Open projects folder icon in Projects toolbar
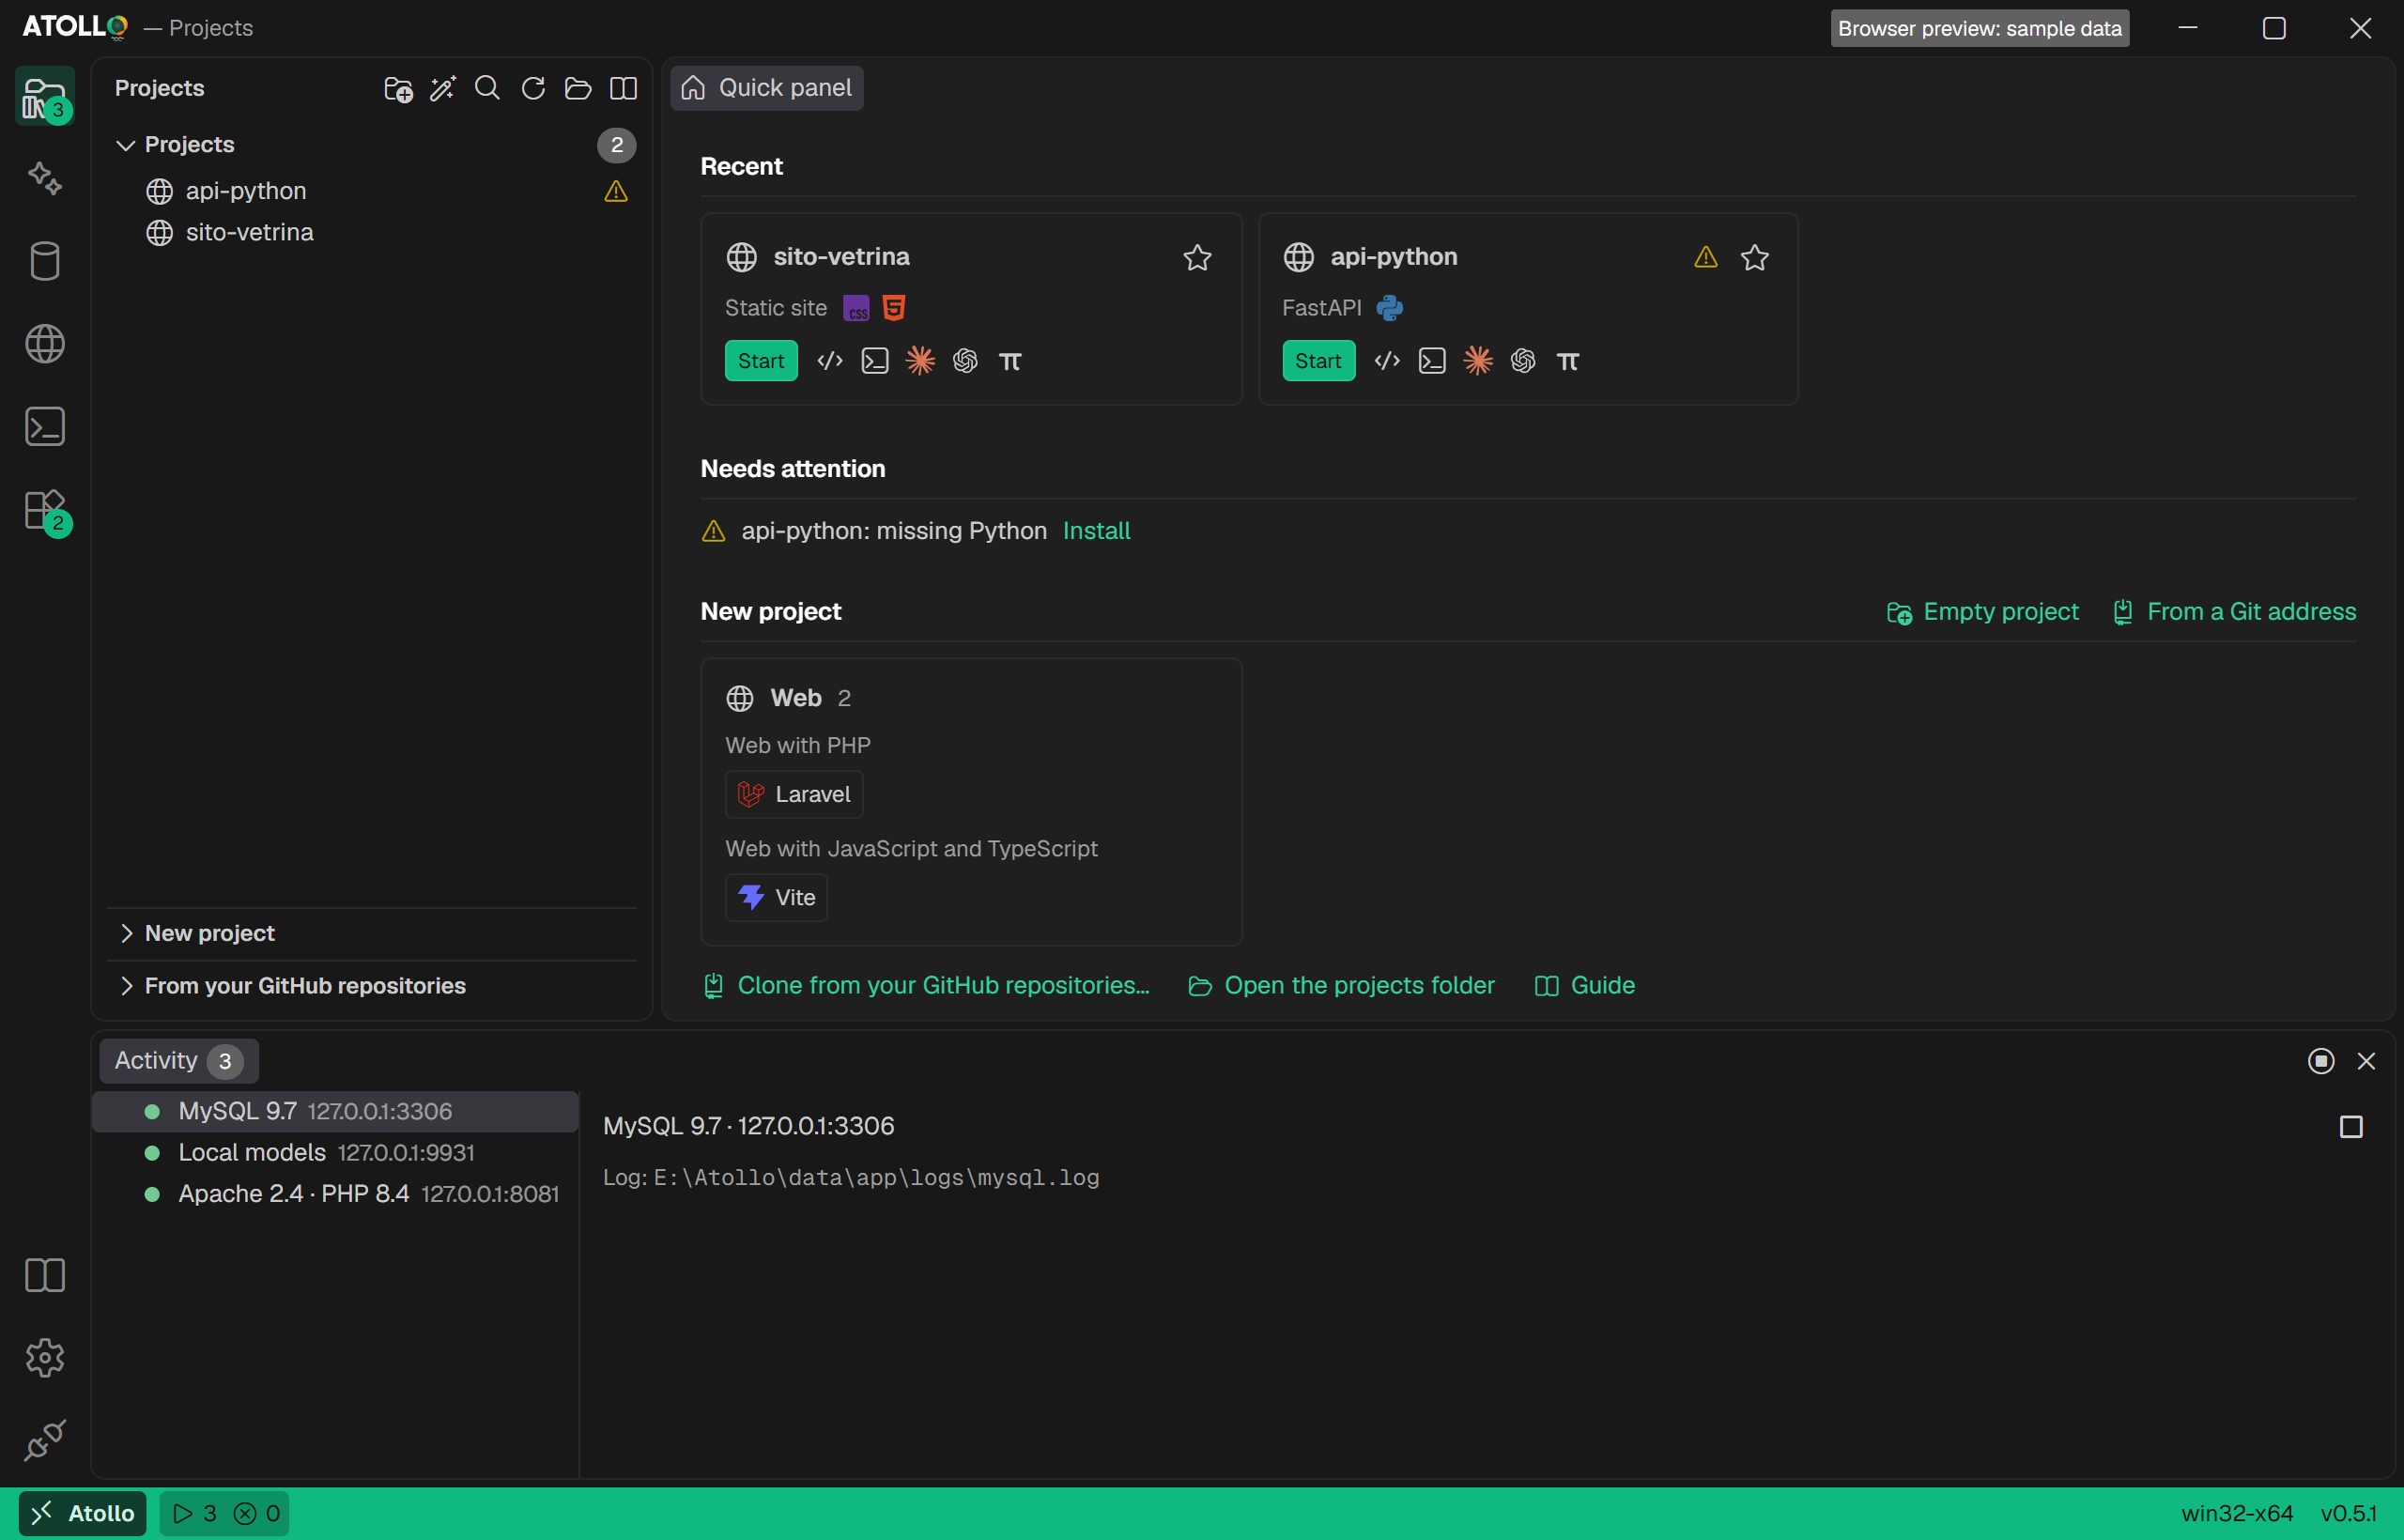 point(578,89)
